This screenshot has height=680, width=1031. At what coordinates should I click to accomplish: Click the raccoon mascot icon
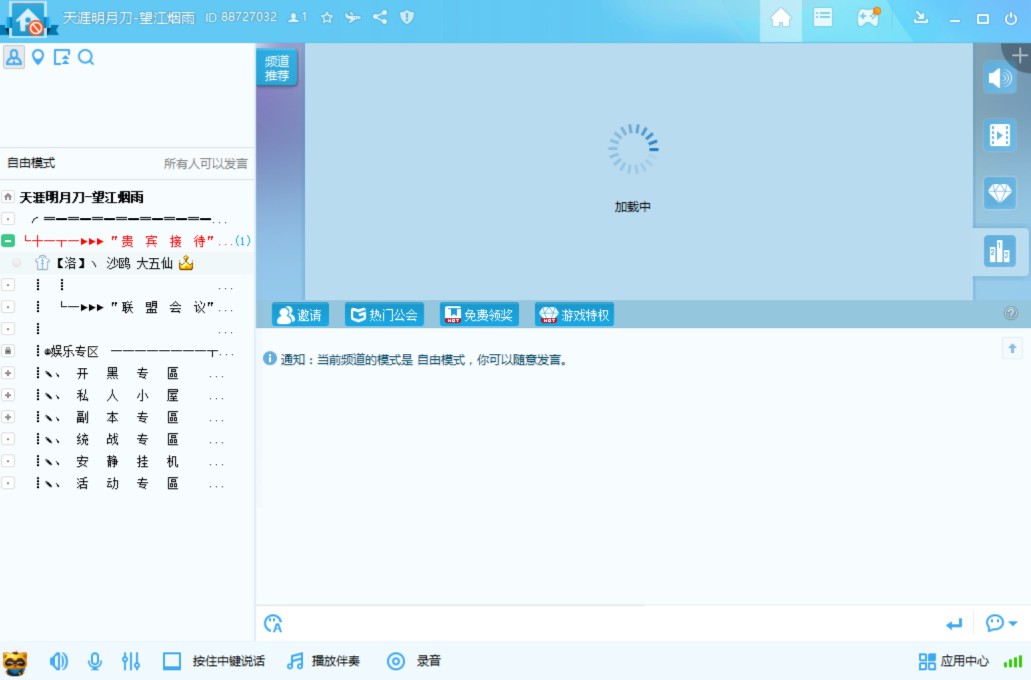coord(15,663)
